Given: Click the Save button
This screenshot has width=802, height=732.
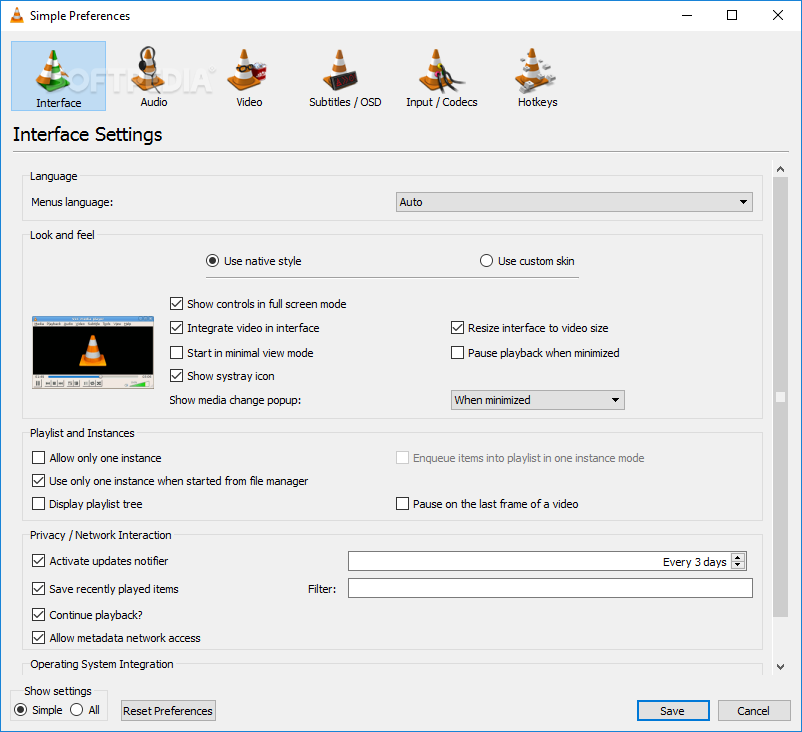Looking at the screenshot, I should pyautogui.click(x=673, y=711).
